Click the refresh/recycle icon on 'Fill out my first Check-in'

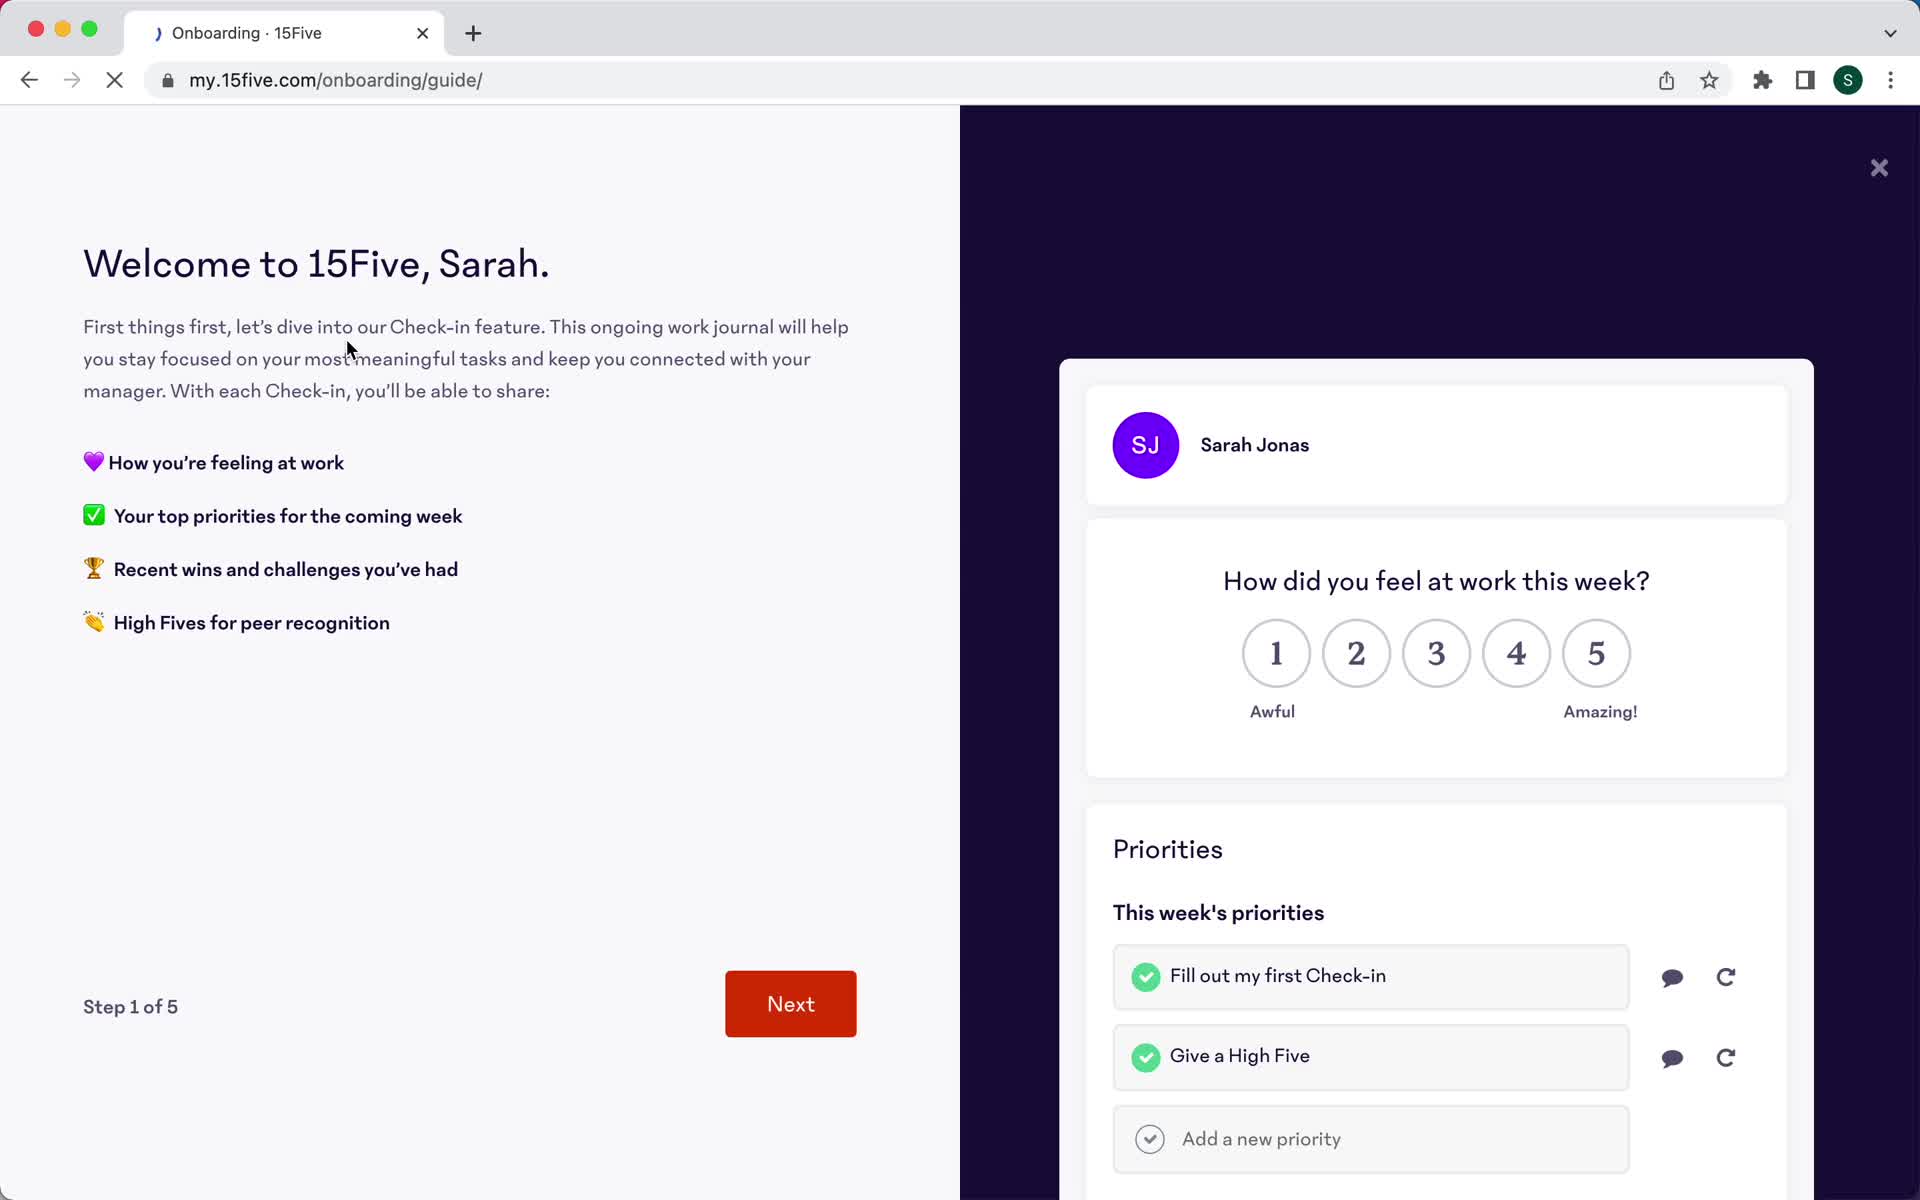point(1724,977)
